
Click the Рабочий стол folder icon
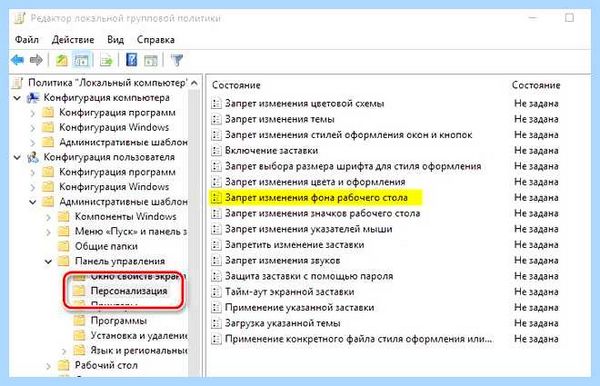(x=64, y=365)
